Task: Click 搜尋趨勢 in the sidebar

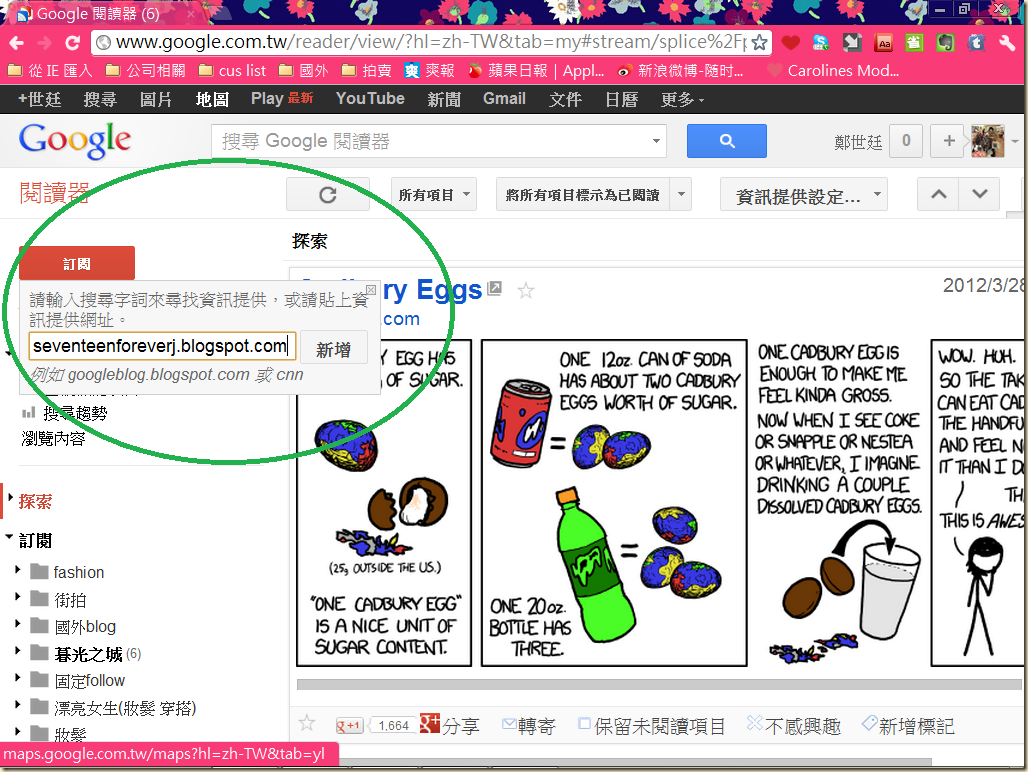Action: click(75, 414)
